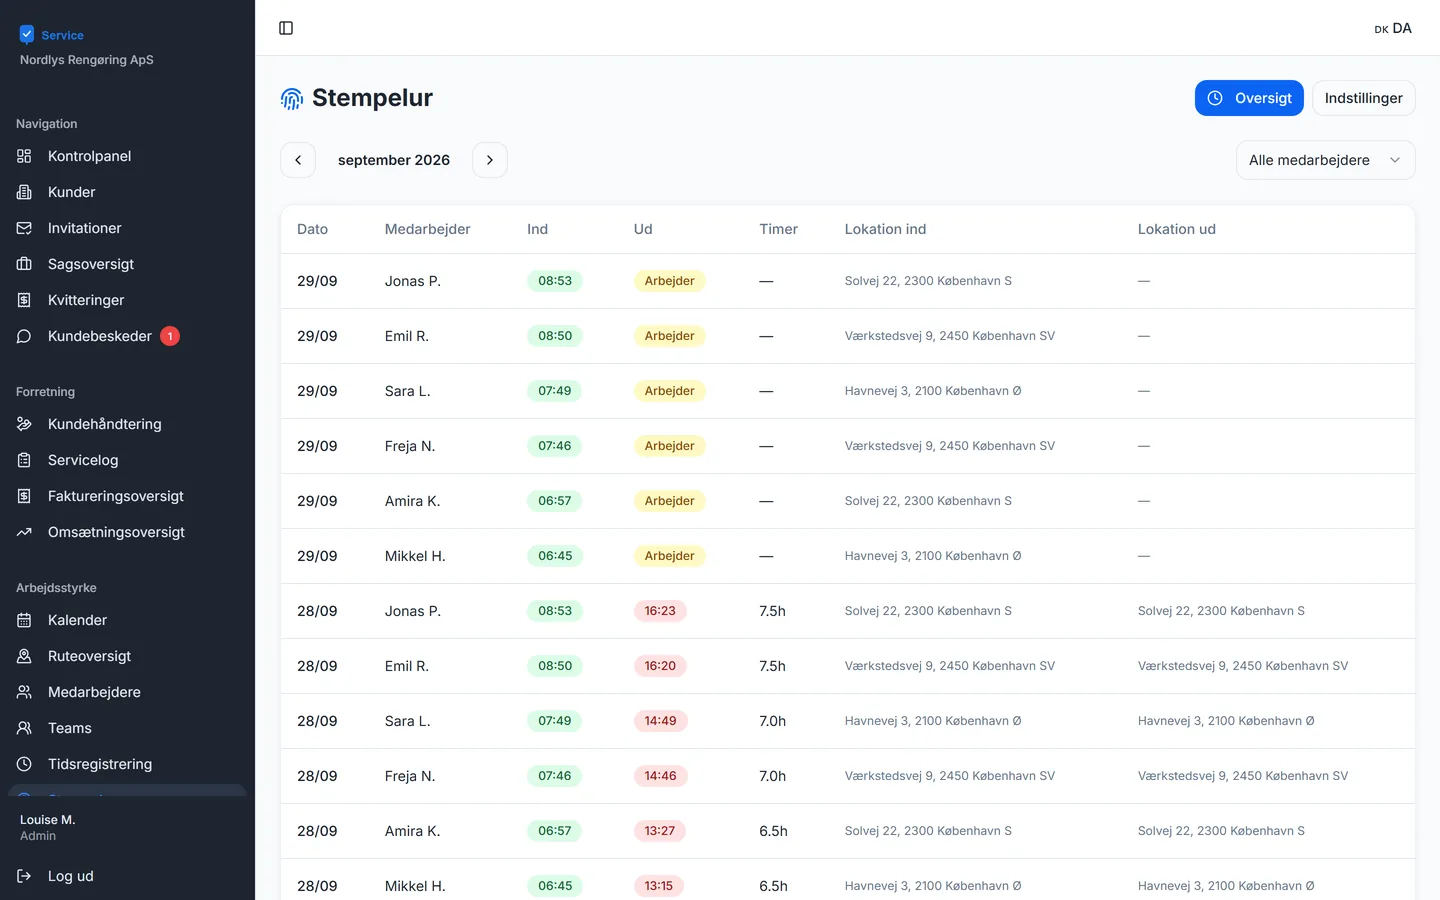Change language via DK DA selector
Screen dimensions: 1440x900
click(1393, 28)
